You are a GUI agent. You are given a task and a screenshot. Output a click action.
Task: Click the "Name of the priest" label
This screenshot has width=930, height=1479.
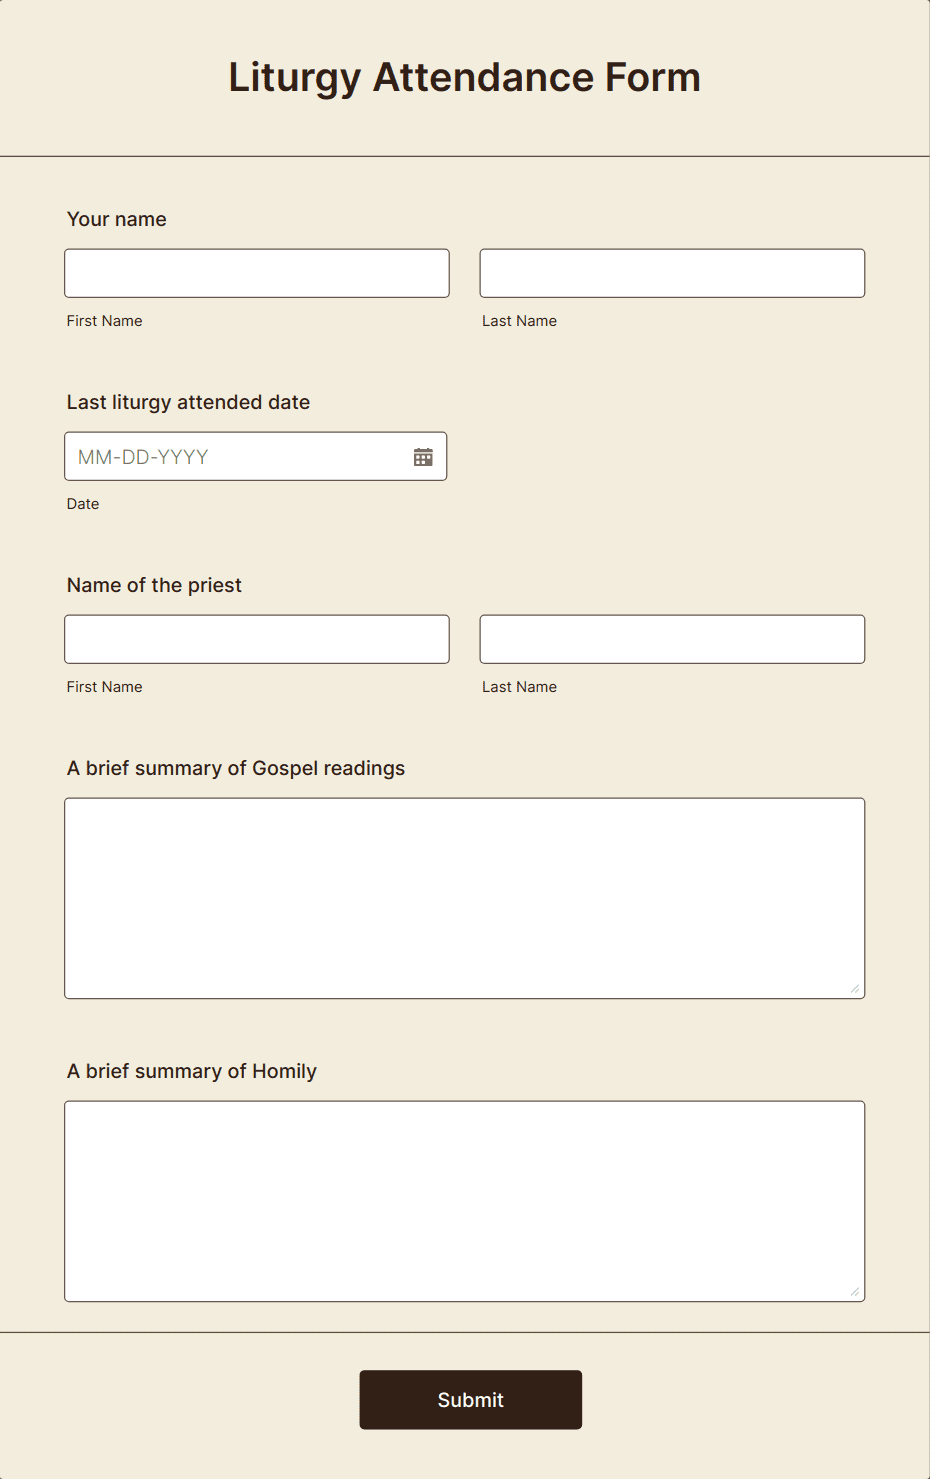point(154,585)
